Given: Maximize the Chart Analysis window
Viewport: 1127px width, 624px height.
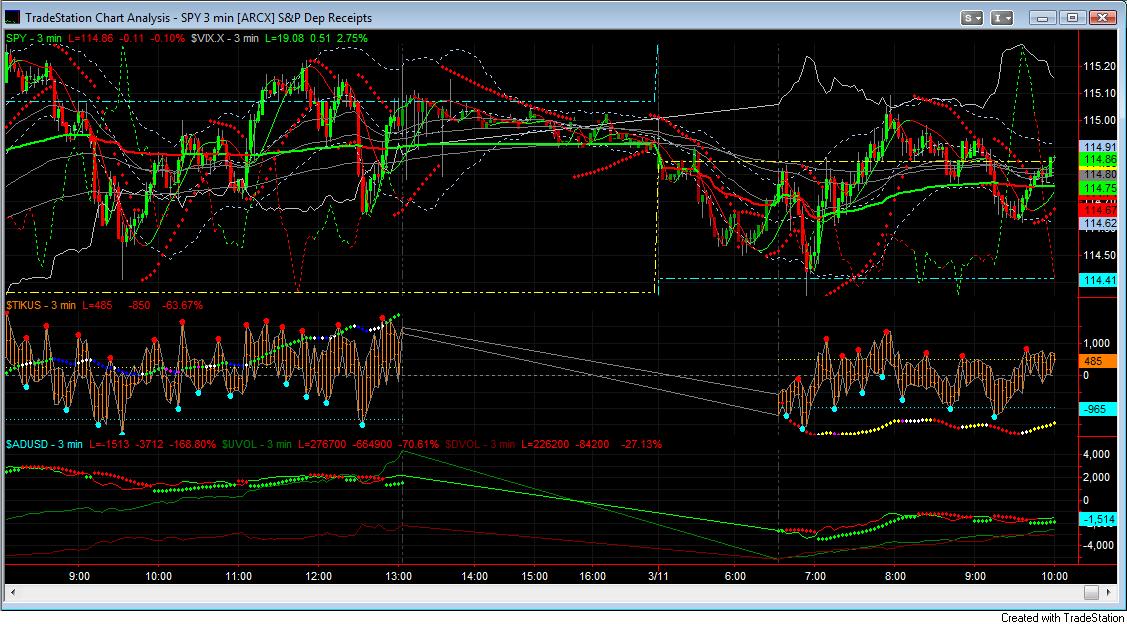Looking at the screenshot, I should coord(1072,17).
